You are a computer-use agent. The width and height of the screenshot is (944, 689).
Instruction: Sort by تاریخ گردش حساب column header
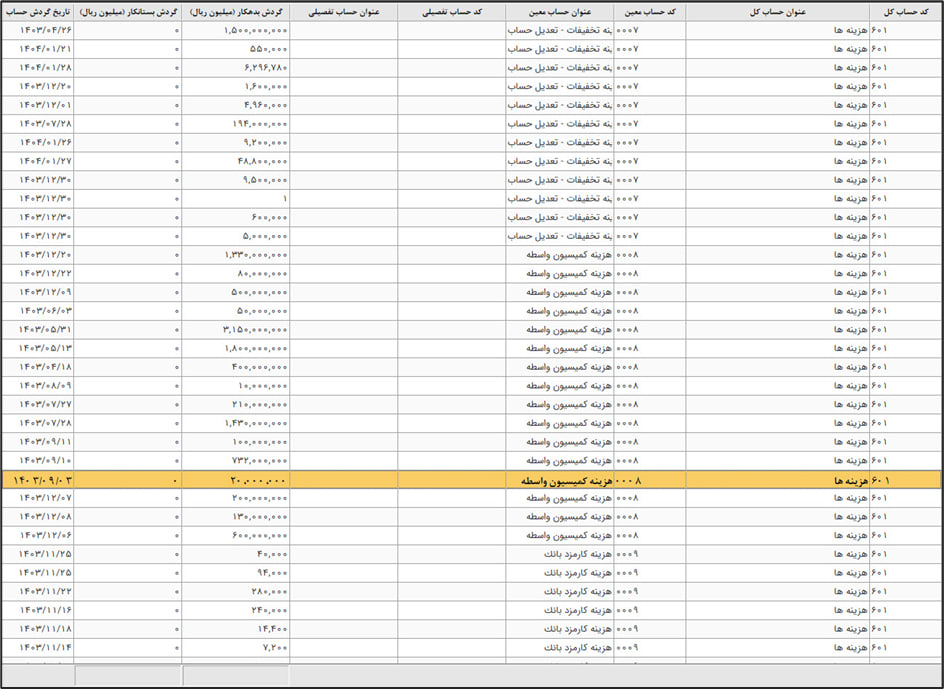point(38,12)
